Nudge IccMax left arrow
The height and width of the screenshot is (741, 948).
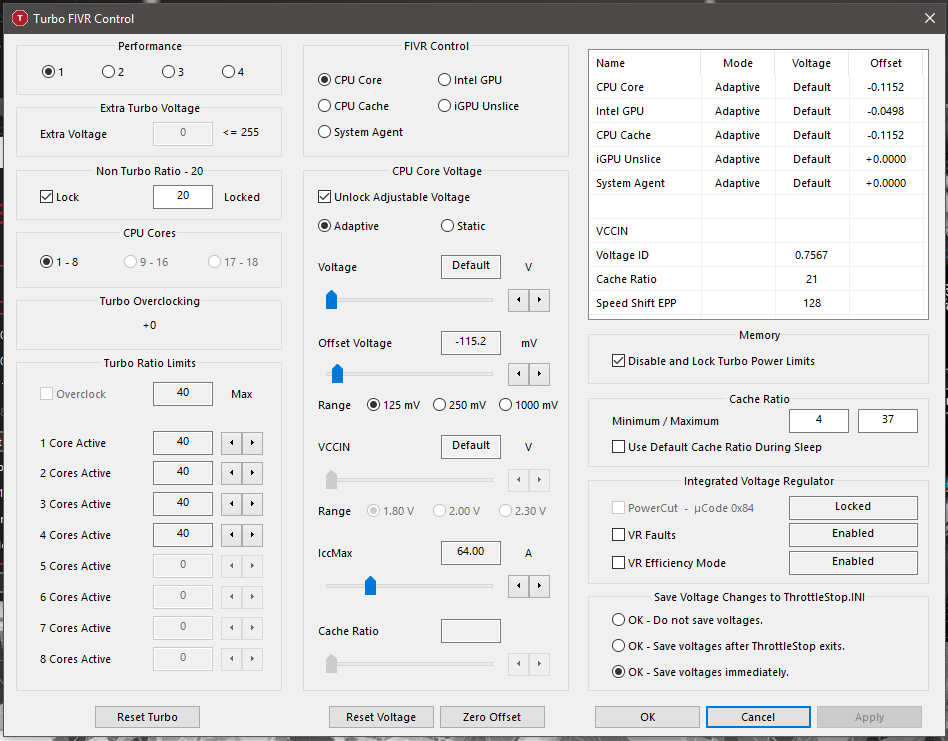519,586
